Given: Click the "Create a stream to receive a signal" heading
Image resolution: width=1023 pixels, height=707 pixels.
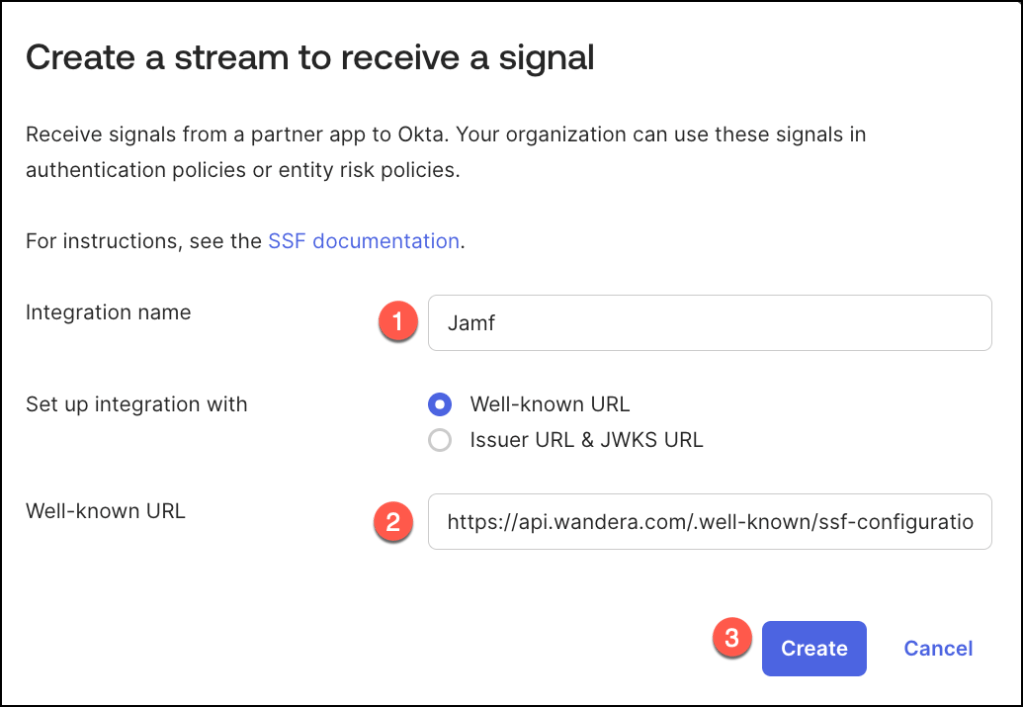Looking at the screenshot, I should [310, 58].
